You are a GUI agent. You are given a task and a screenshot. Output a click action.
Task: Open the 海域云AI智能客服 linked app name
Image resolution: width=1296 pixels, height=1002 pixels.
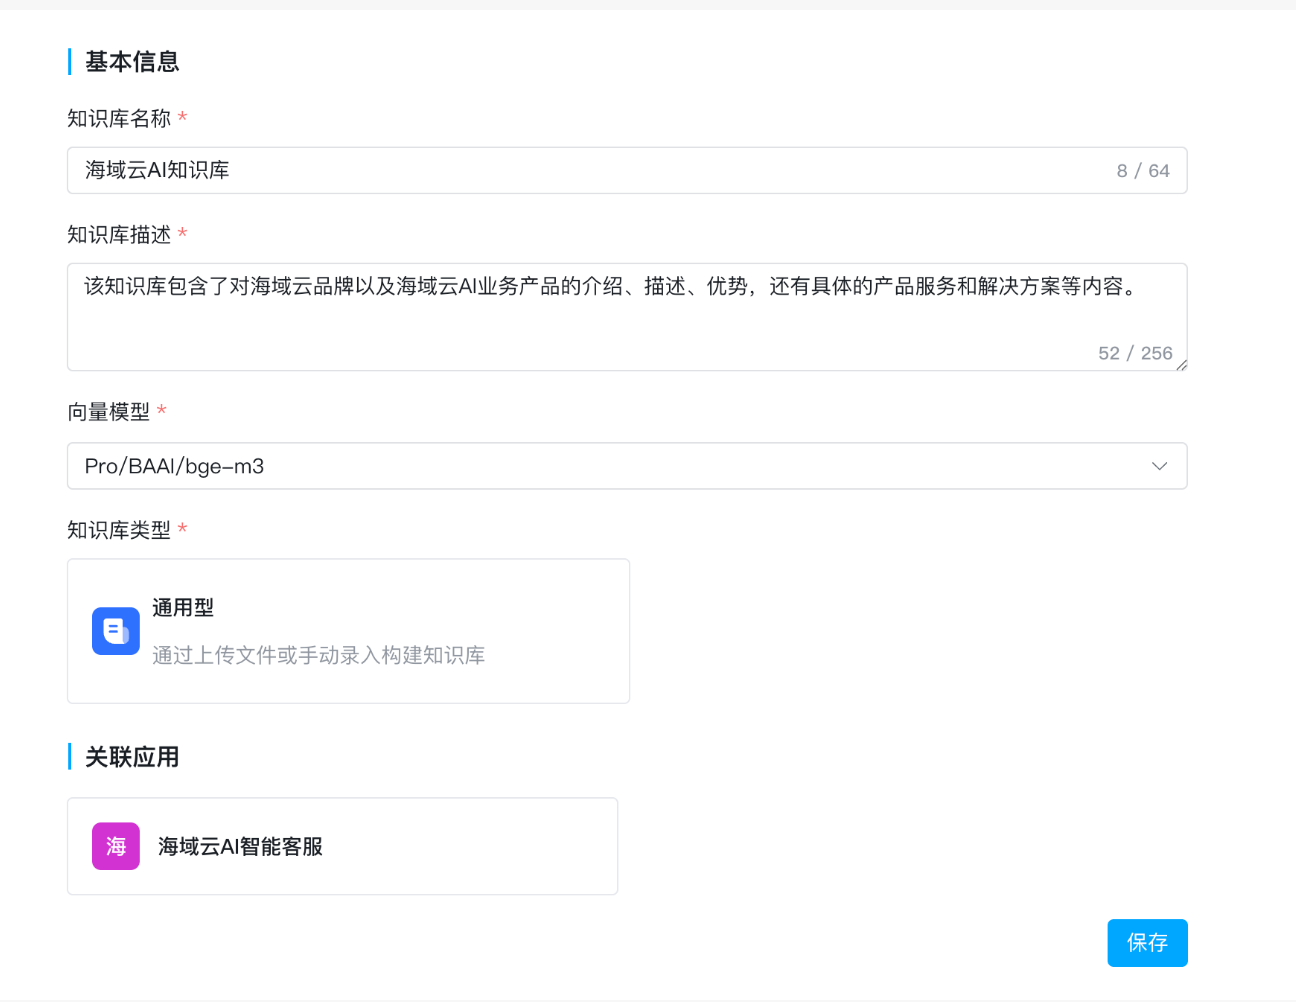click(x=240, y=847)
